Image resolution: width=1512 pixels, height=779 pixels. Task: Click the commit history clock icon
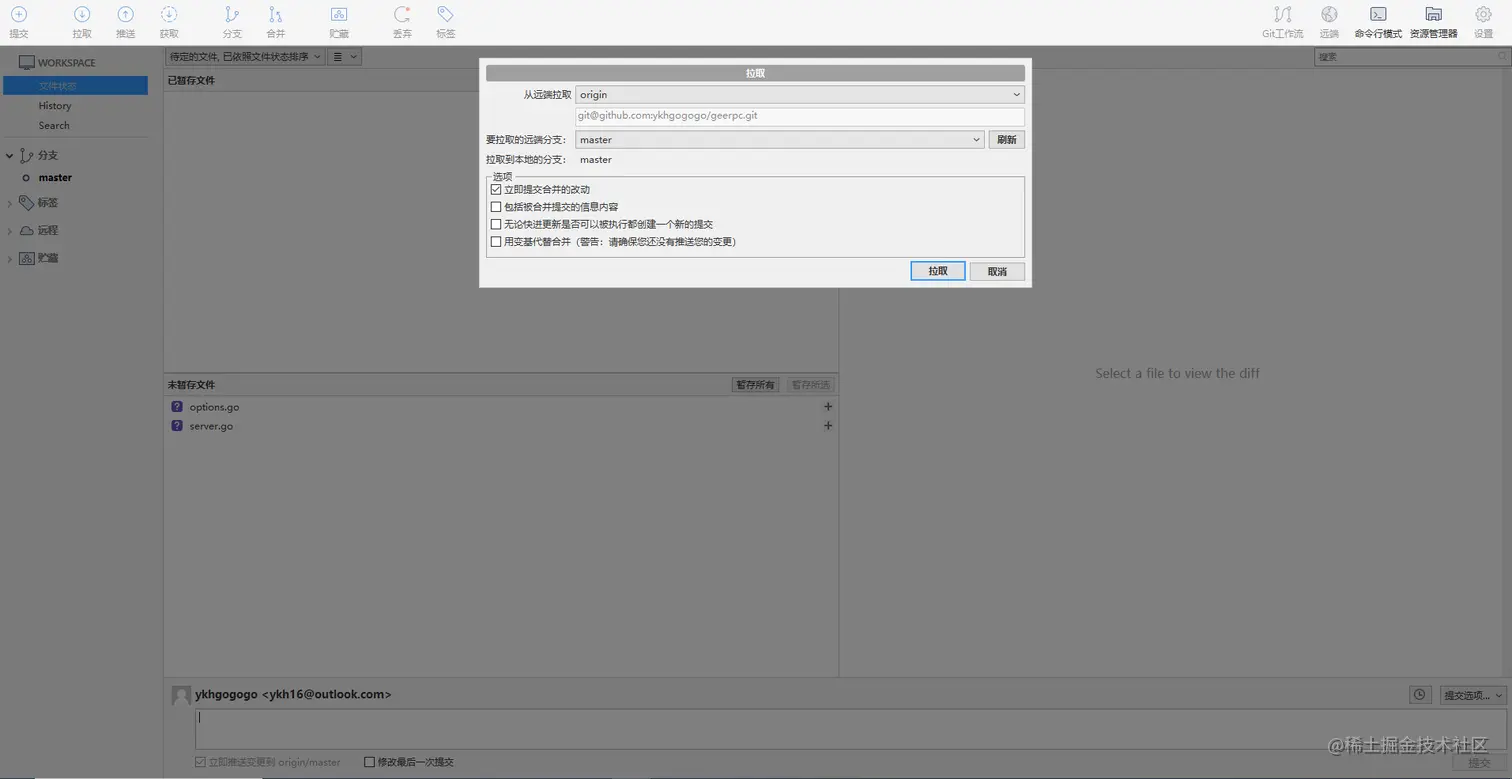tap(1419, 695)
